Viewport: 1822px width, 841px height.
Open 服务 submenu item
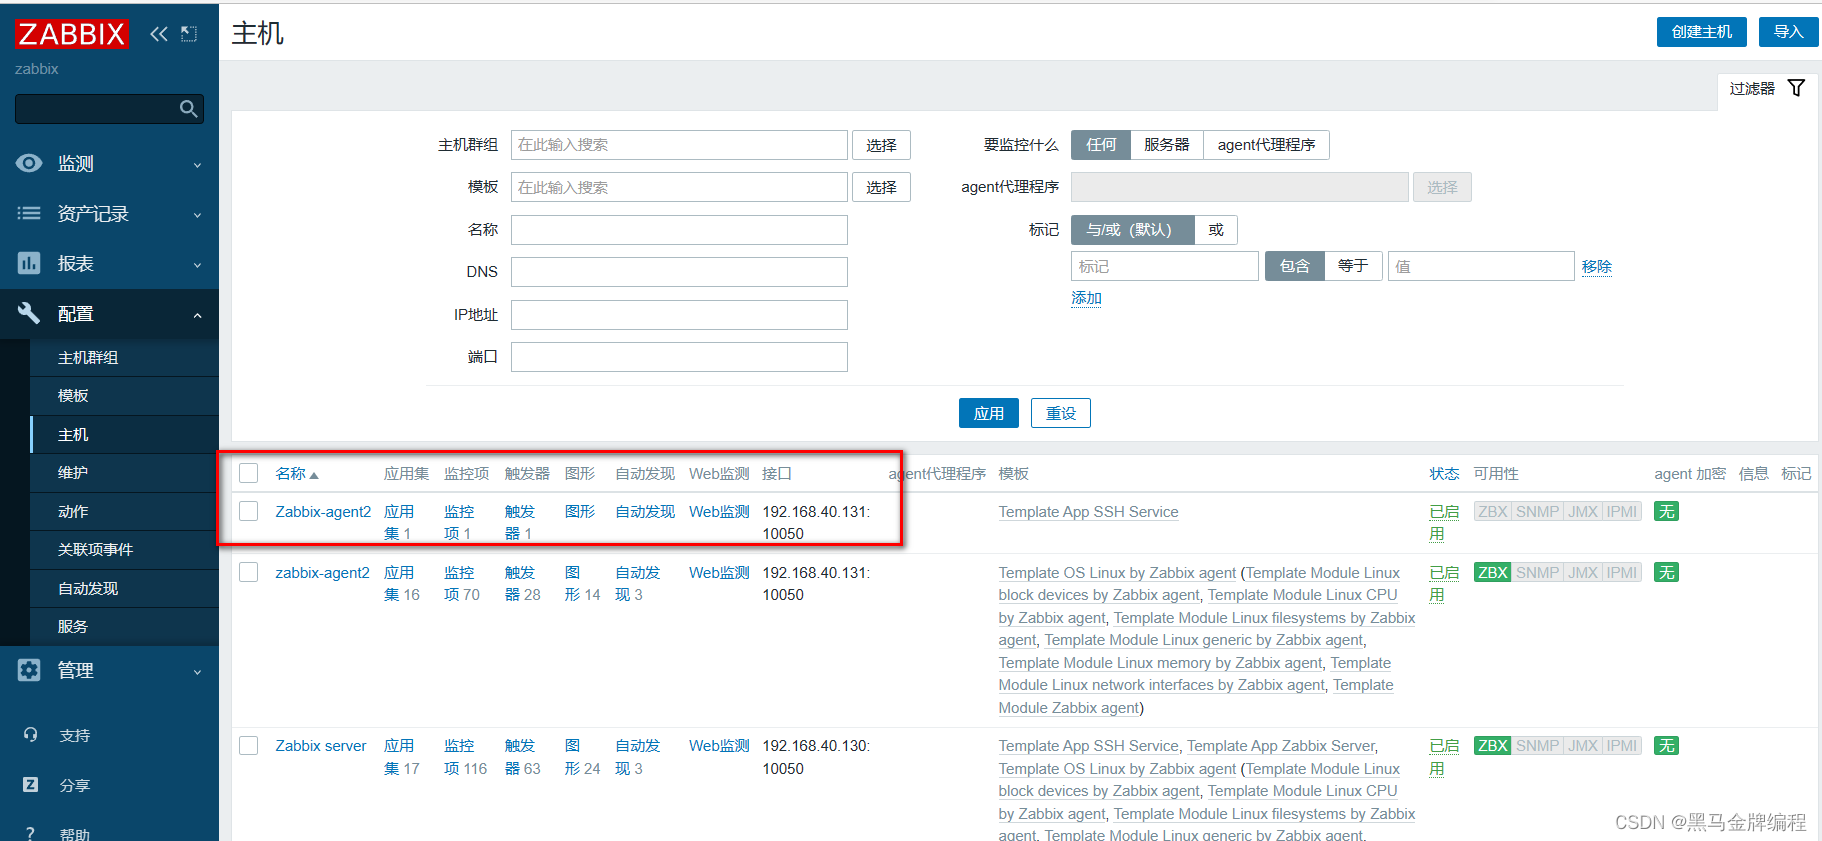click(124, 627)
